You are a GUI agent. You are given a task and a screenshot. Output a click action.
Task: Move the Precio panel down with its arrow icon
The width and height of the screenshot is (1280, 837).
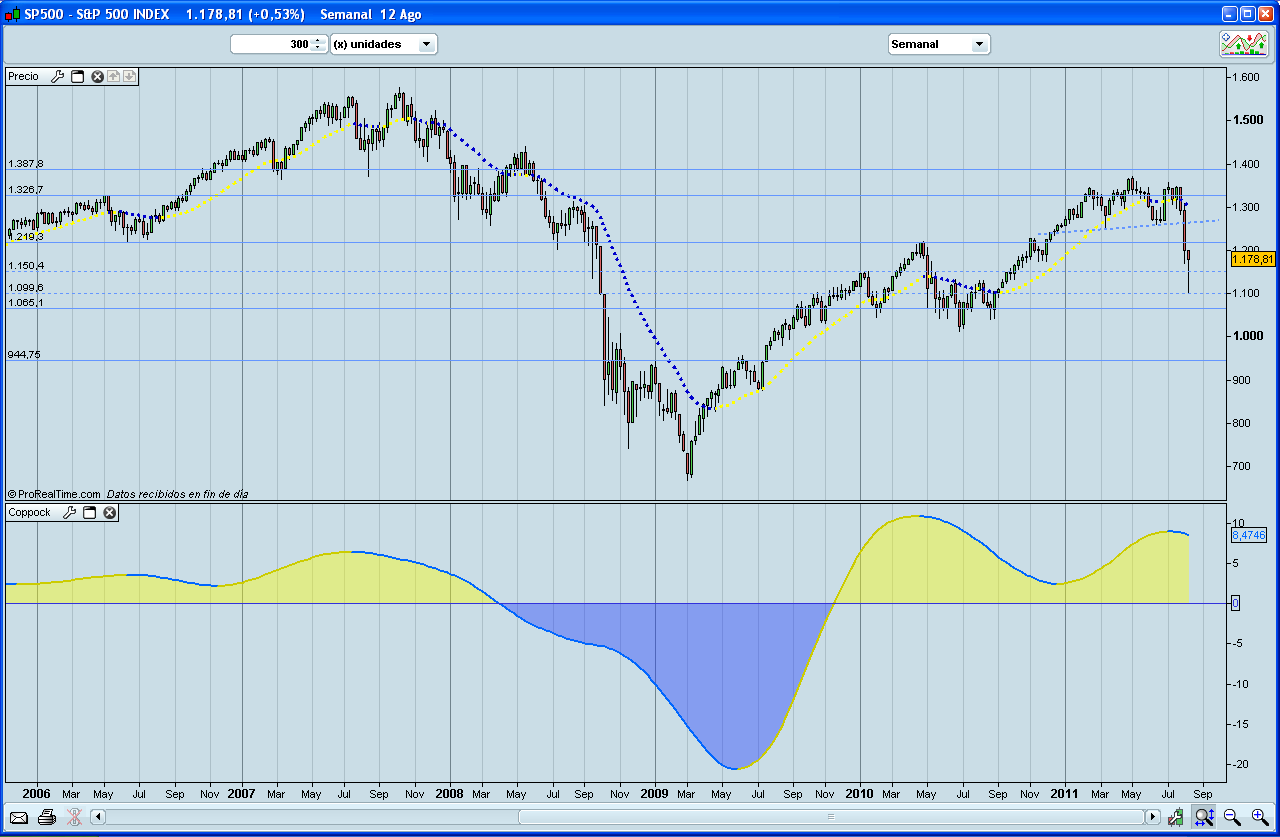point(129,76)
